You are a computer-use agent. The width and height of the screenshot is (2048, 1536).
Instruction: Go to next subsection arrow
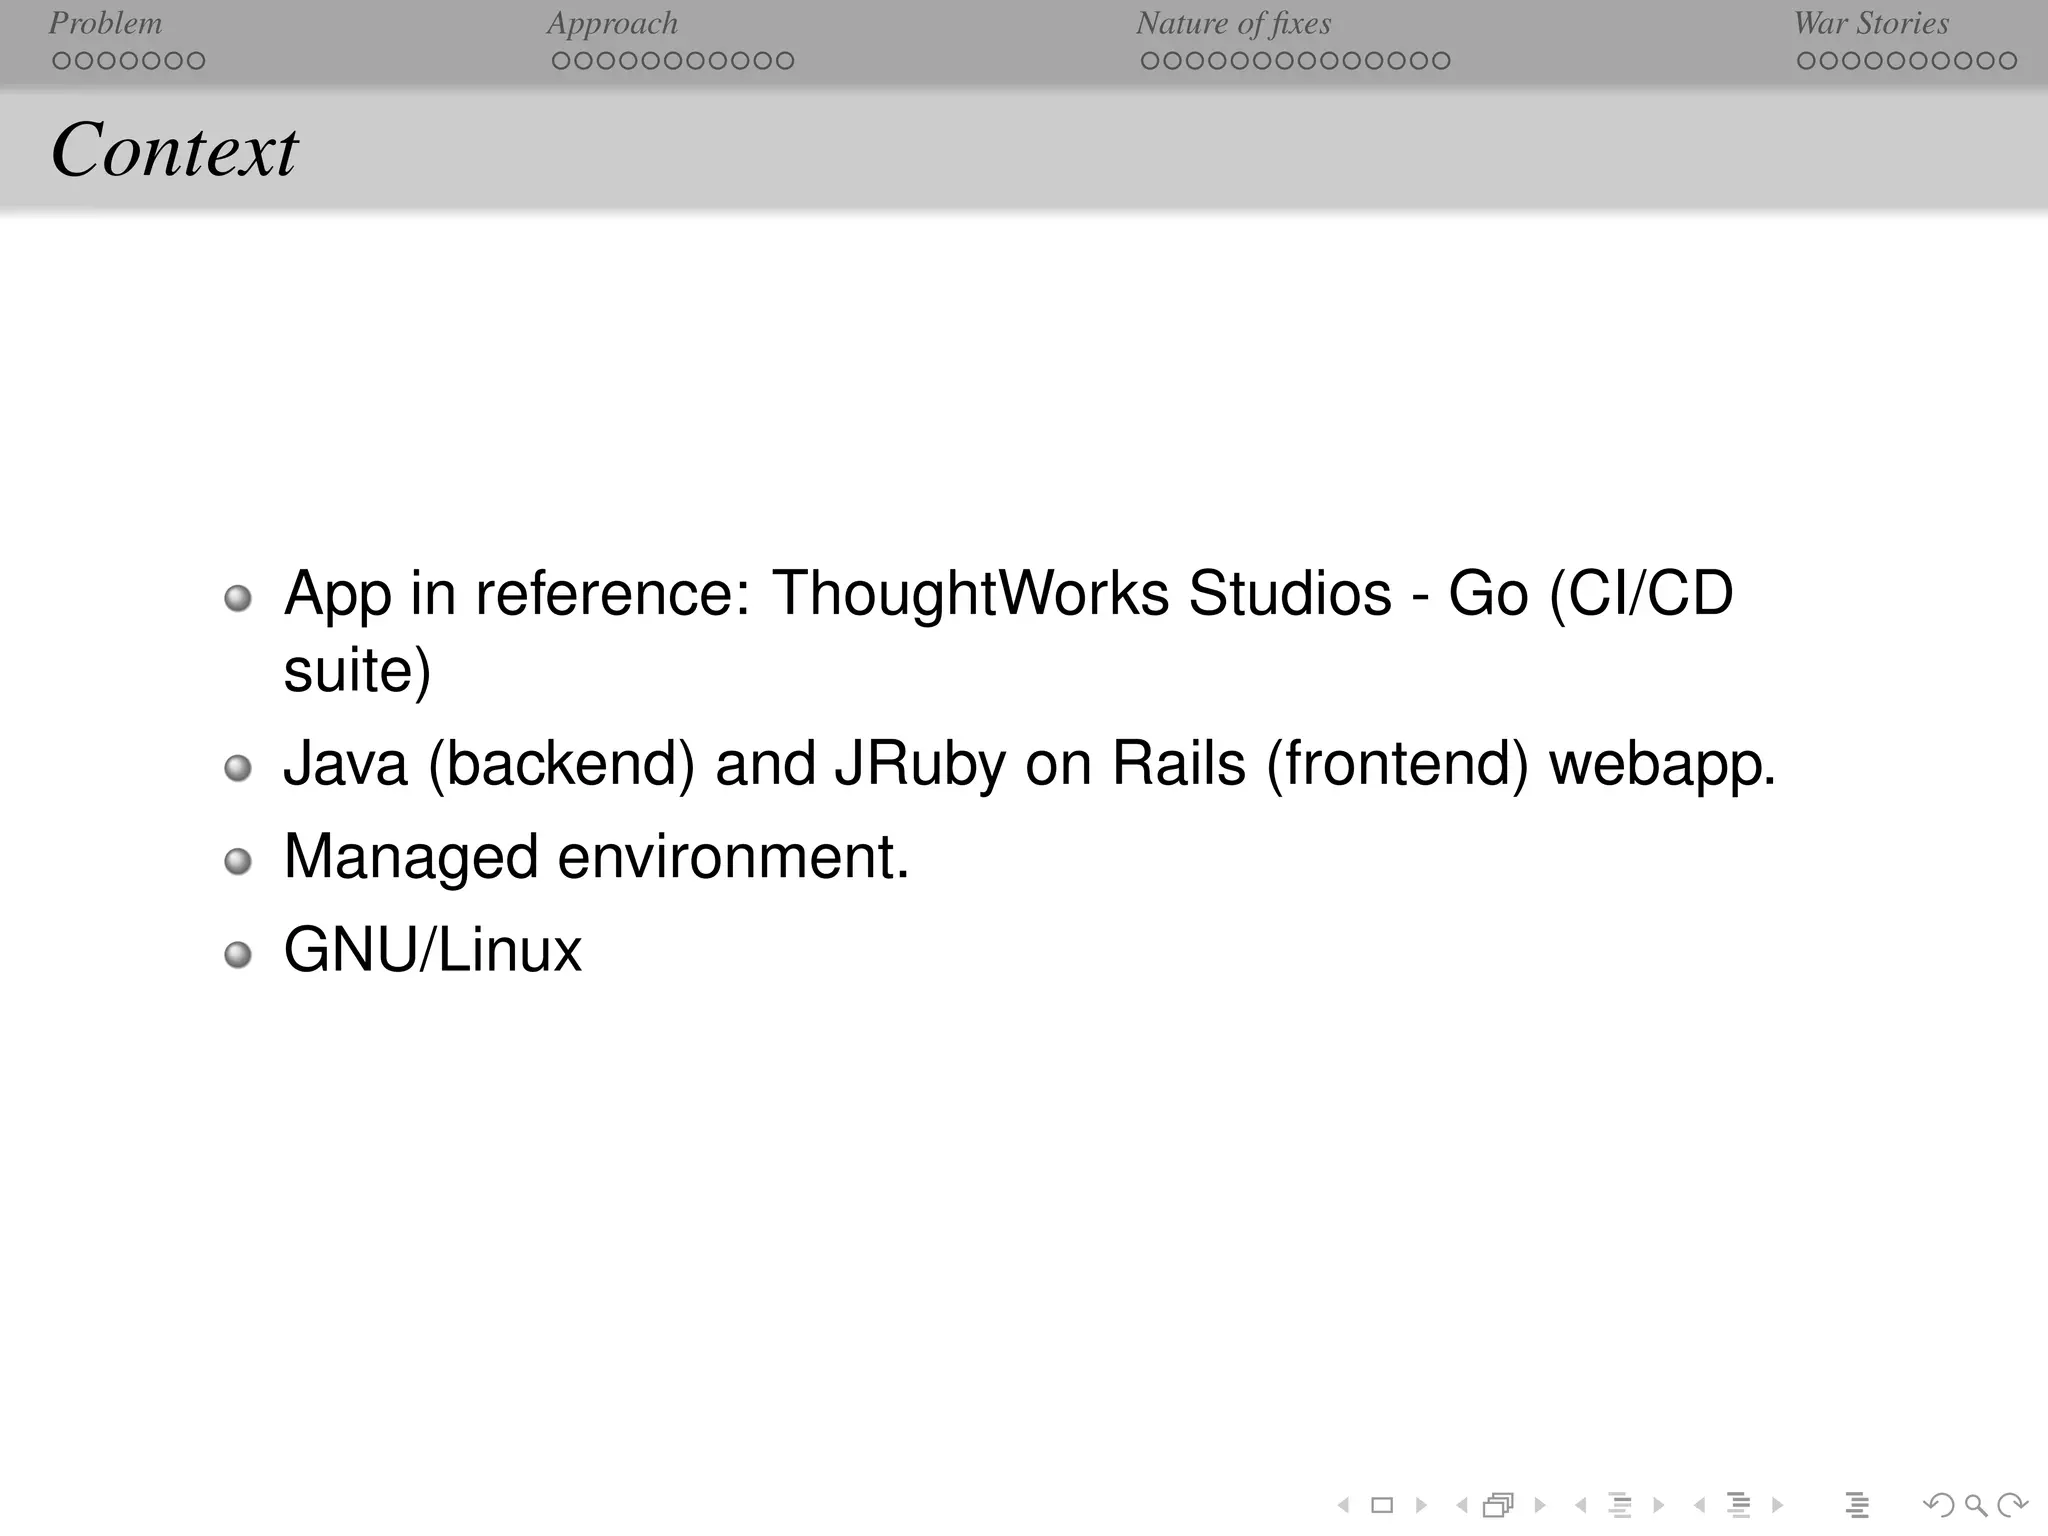1659,1505
